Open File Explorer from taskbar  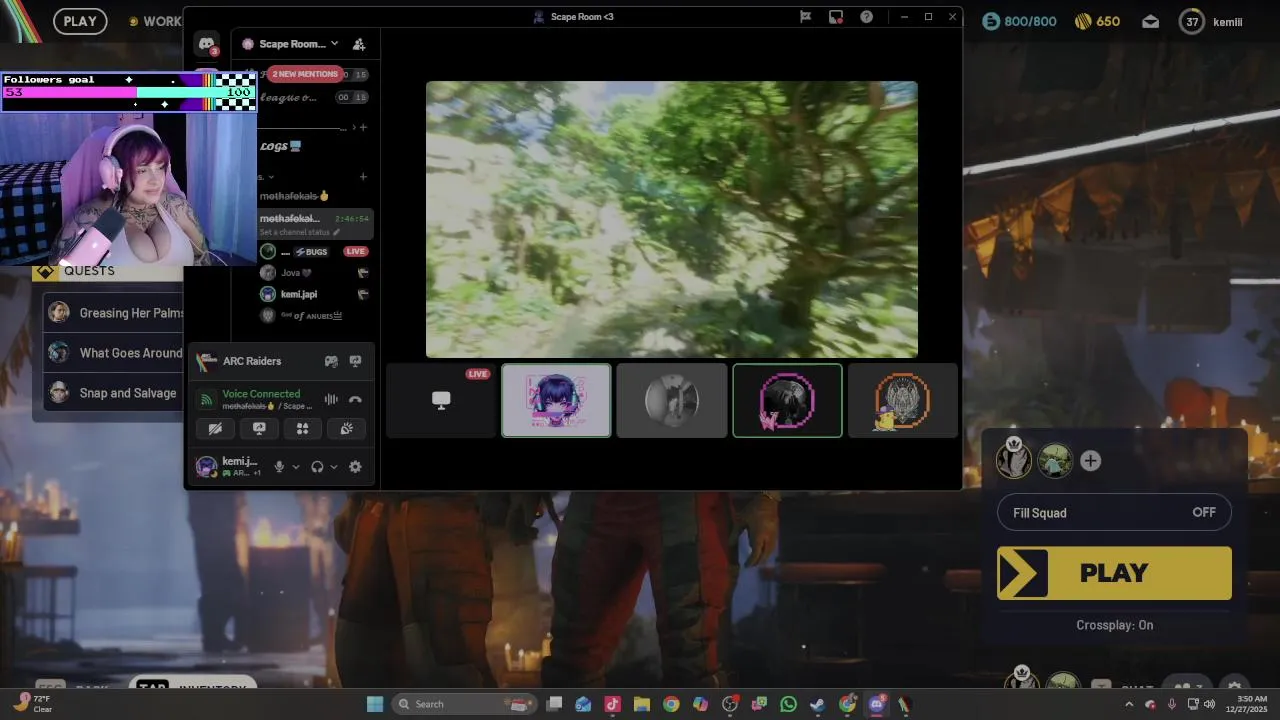tap(642, 704)
